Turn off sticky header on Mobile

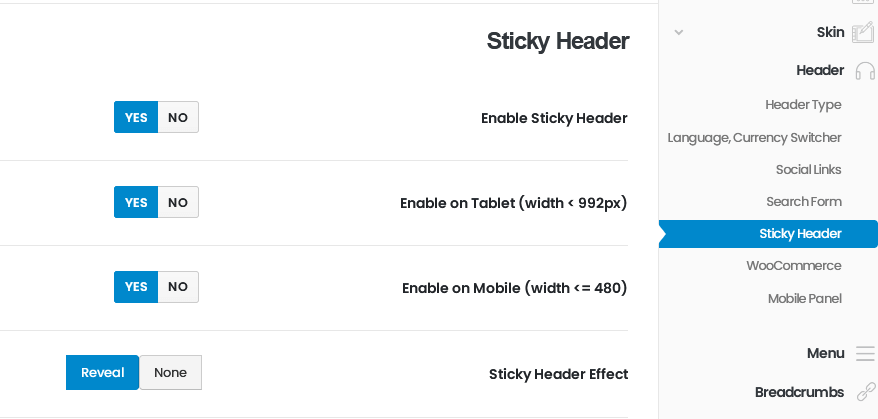coord(178,287)
